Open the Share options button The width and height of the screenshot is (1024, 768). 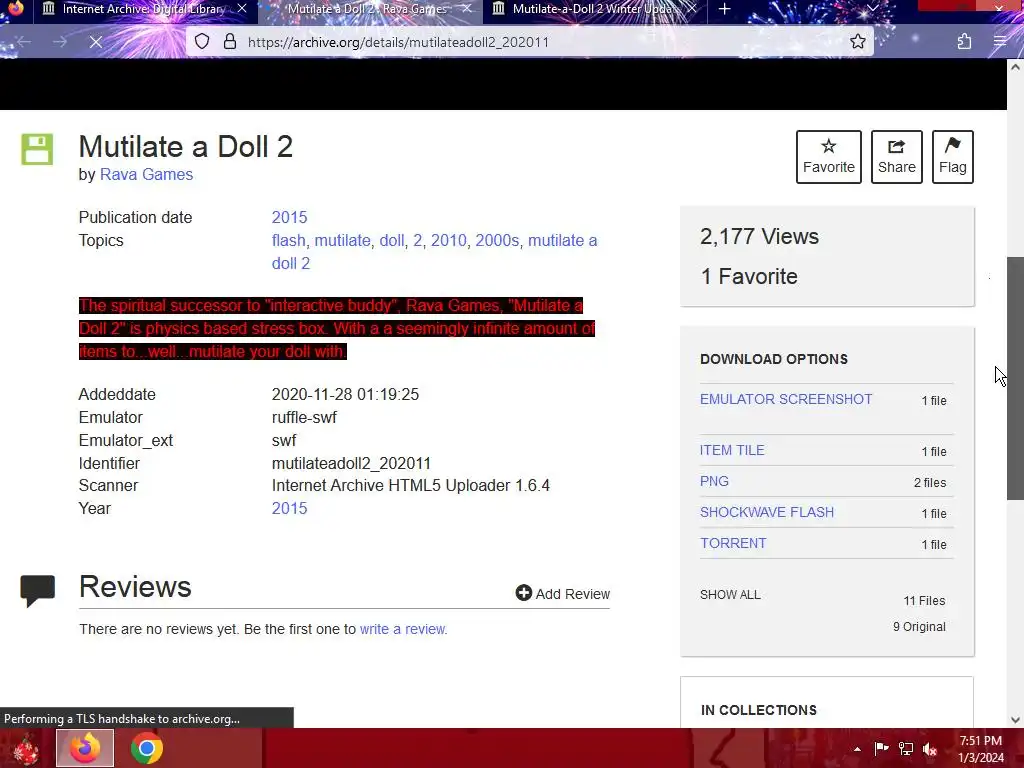896,157
